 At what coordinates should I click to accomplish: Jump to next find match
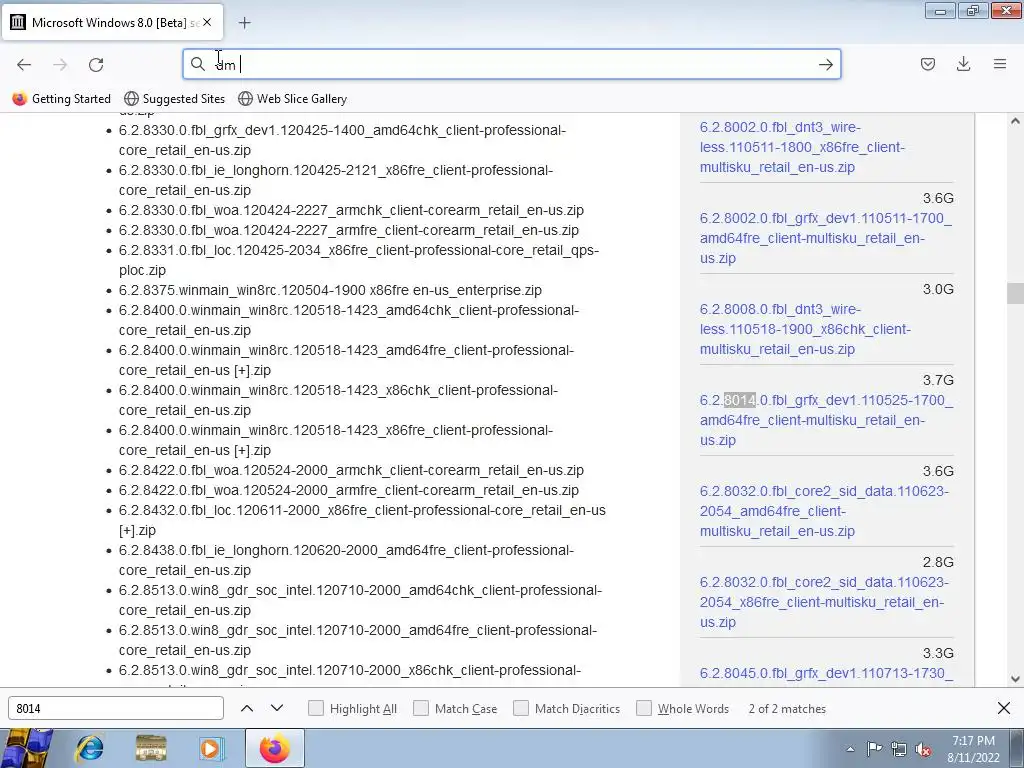click(277, 708)
